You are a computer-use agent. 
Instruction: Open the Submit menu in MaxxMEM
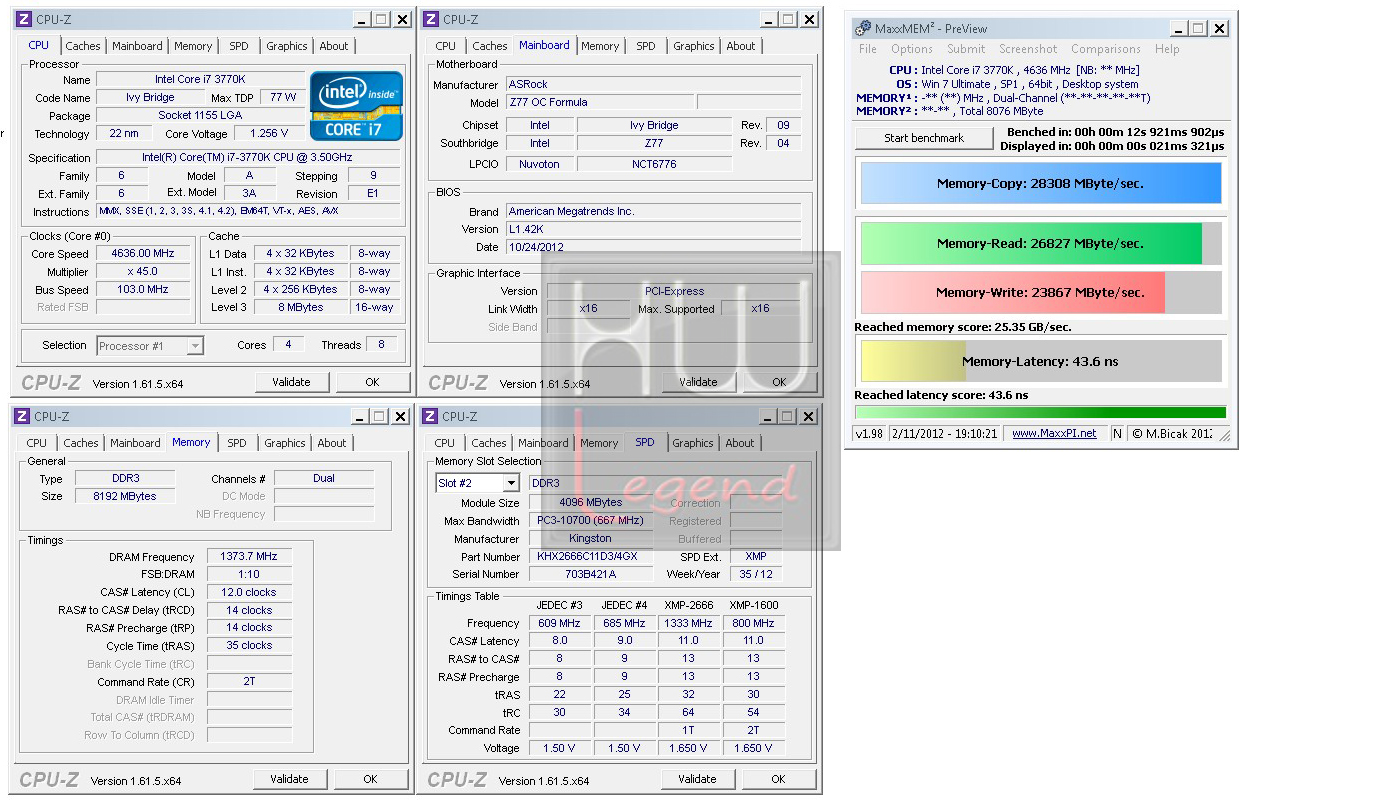tap(966, 49)
